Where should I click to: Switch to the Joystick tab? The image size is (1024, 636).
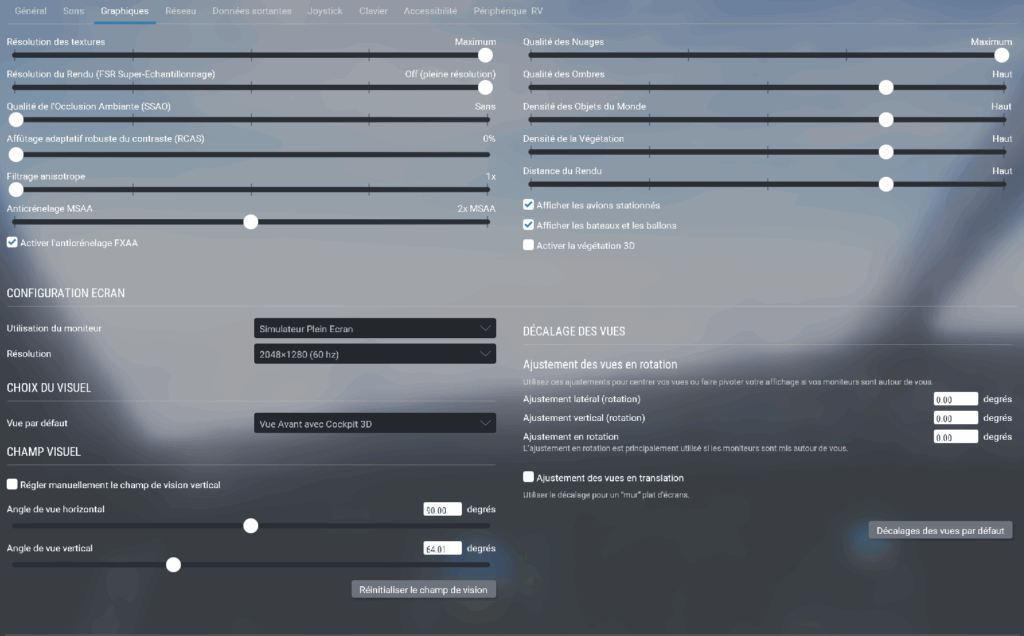click(x=325, y=11)
